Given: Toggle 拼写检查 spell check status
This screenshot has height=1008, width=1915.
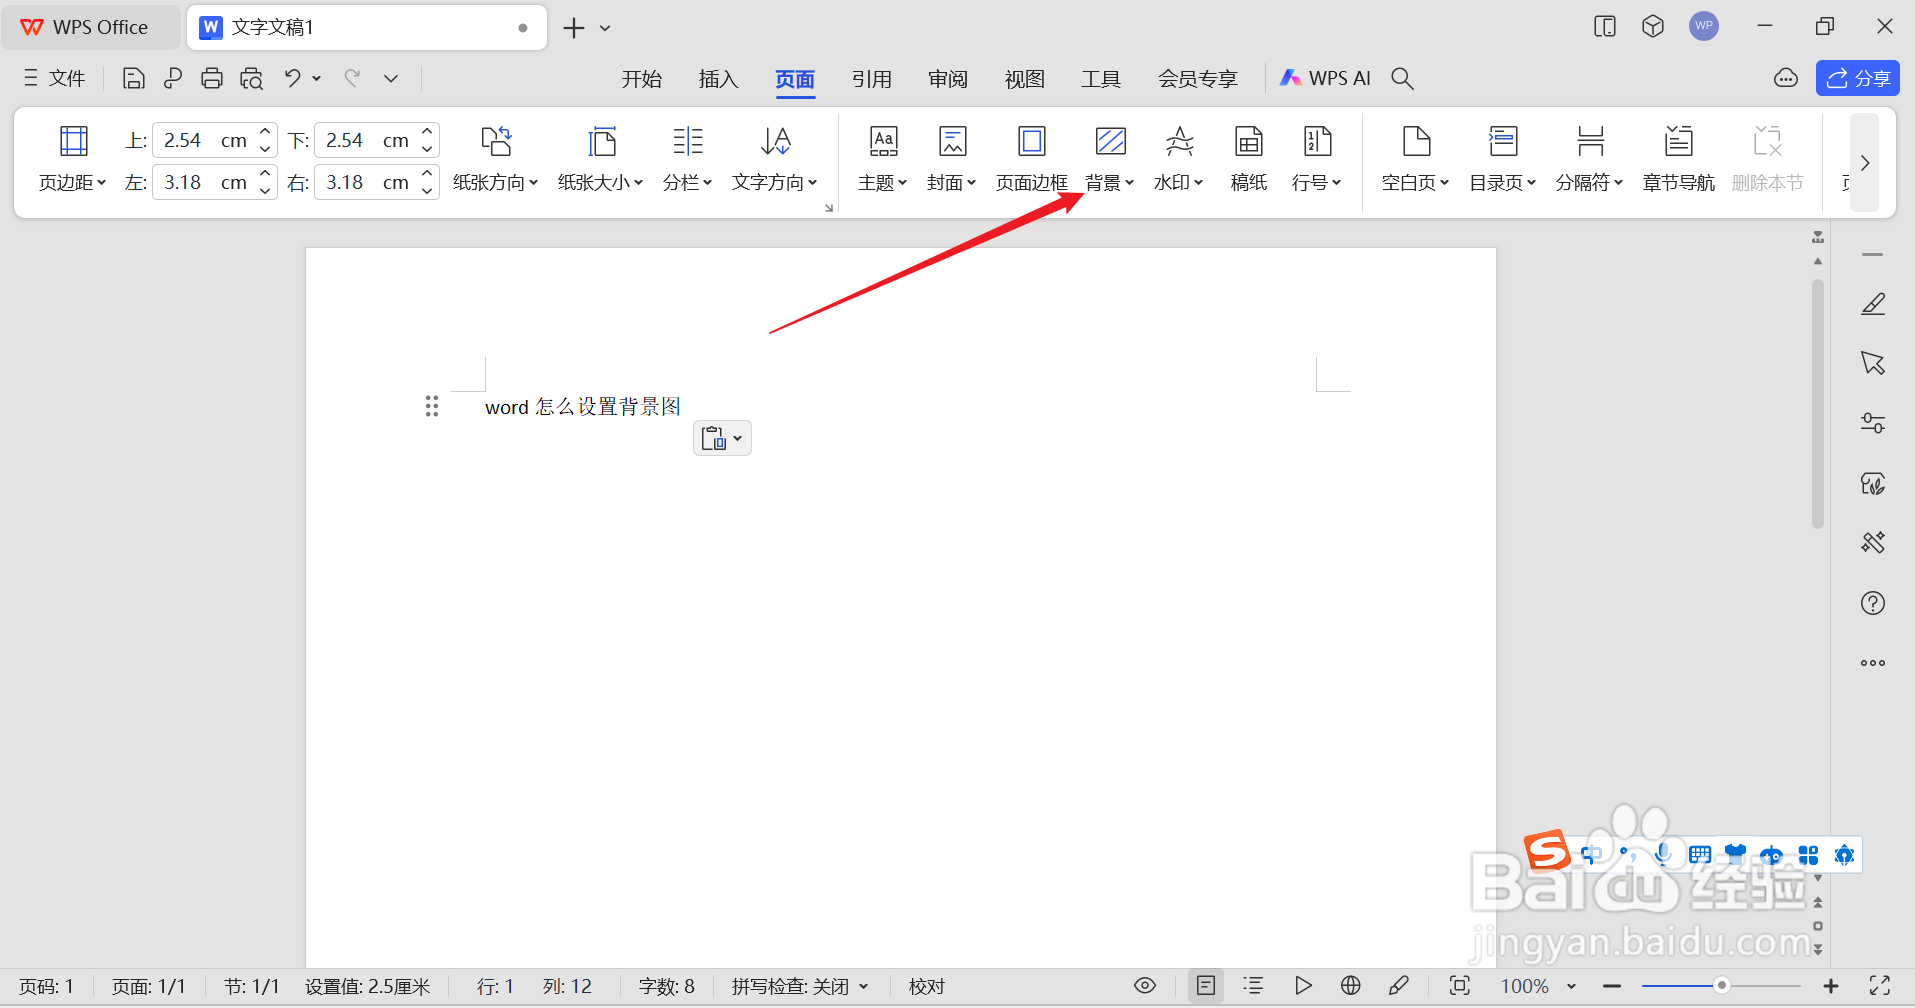Looking at the screenshot, I should 799,987.
